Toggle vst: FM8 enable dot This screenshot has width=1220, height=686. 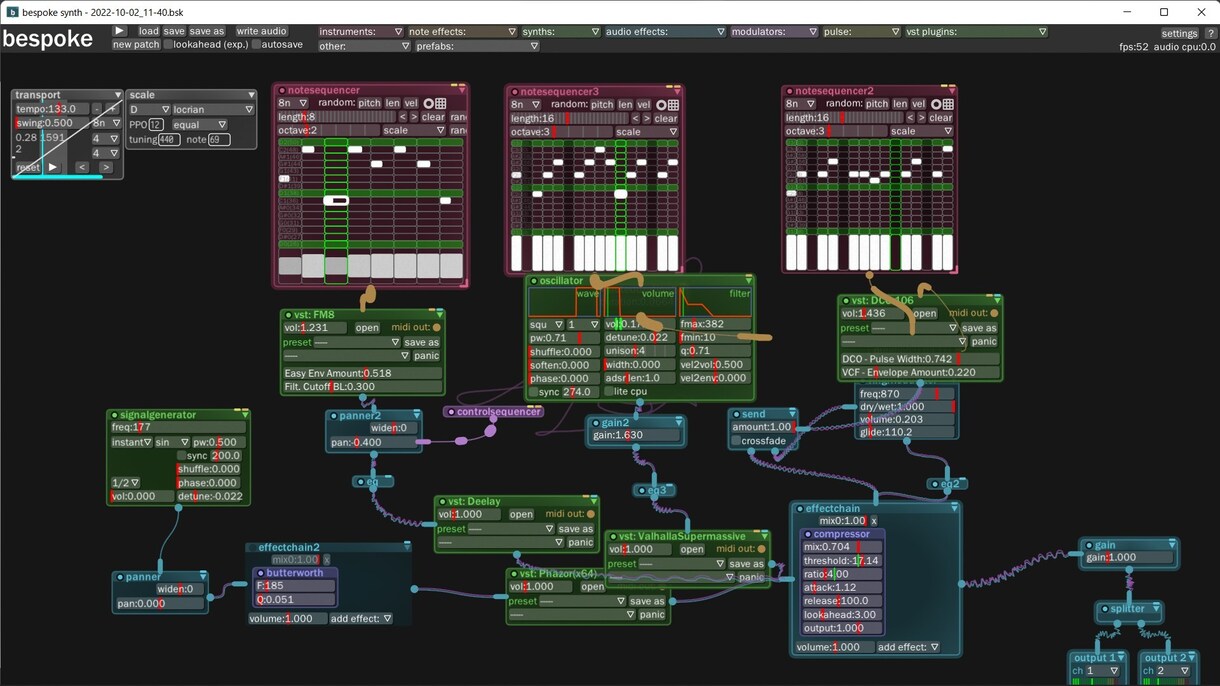click(x=287, y=314)
